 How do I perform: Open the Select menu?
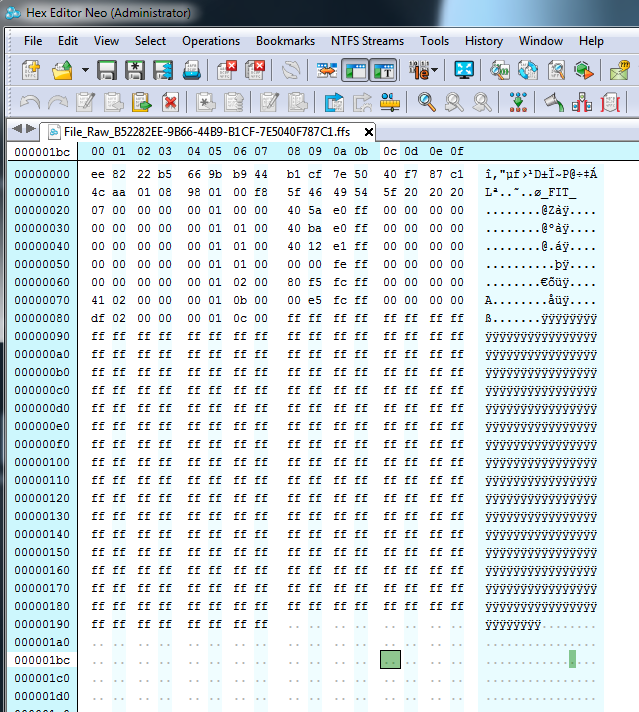coord(150,41)
